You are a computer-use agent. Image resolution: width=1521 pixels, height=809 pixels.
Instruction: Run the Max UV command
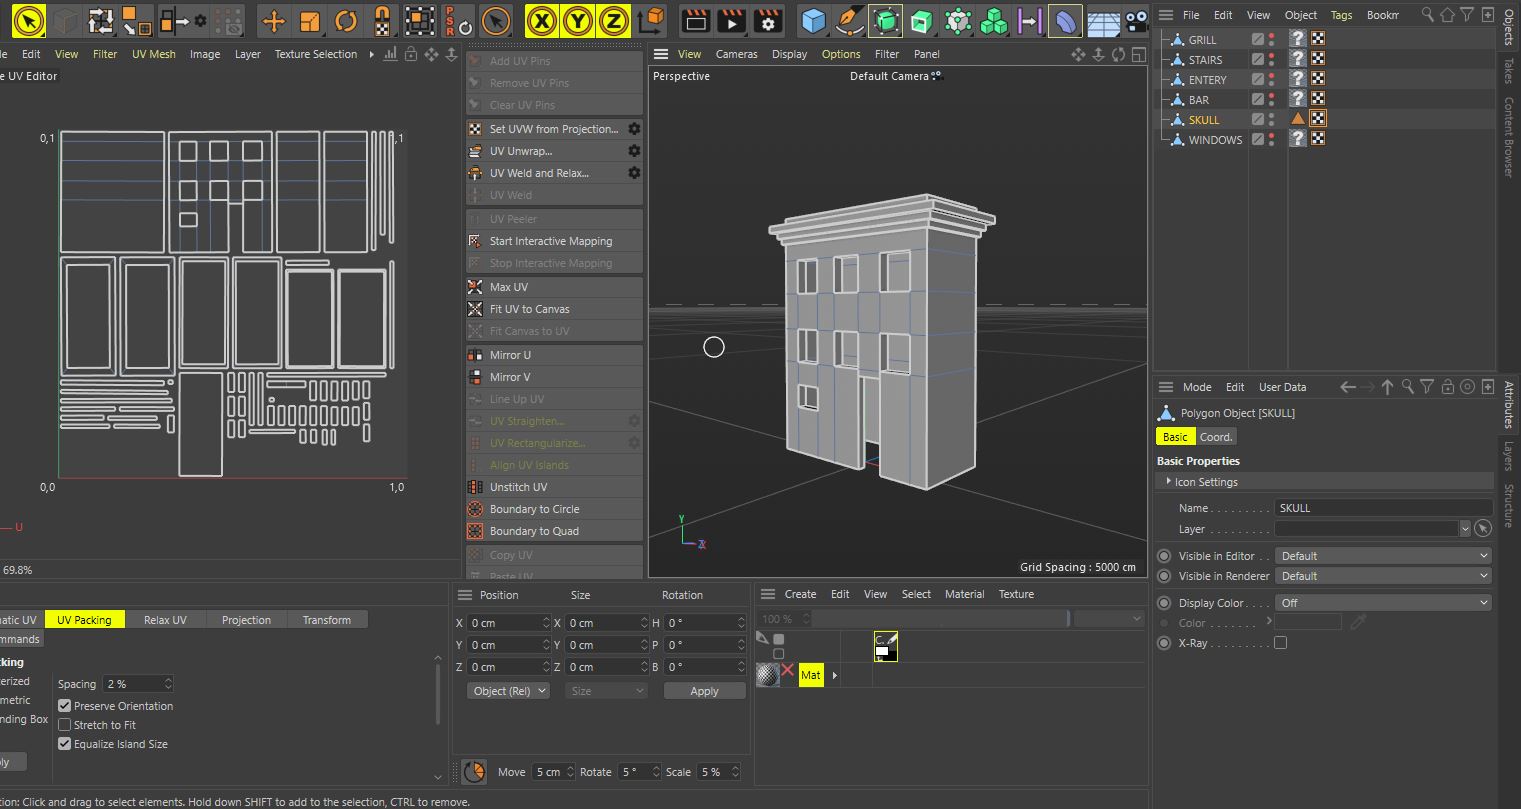point(555,287)
